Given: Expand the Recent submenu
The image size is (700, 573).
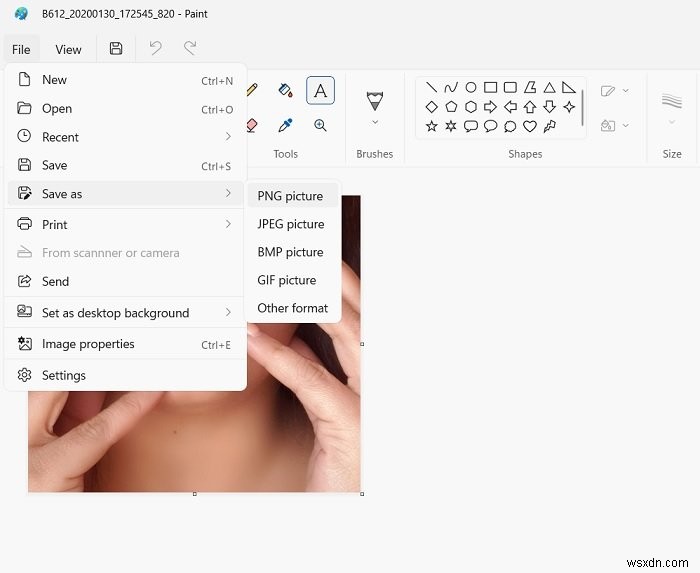Looking at the screenshot, I should click(x=228, y=137).
